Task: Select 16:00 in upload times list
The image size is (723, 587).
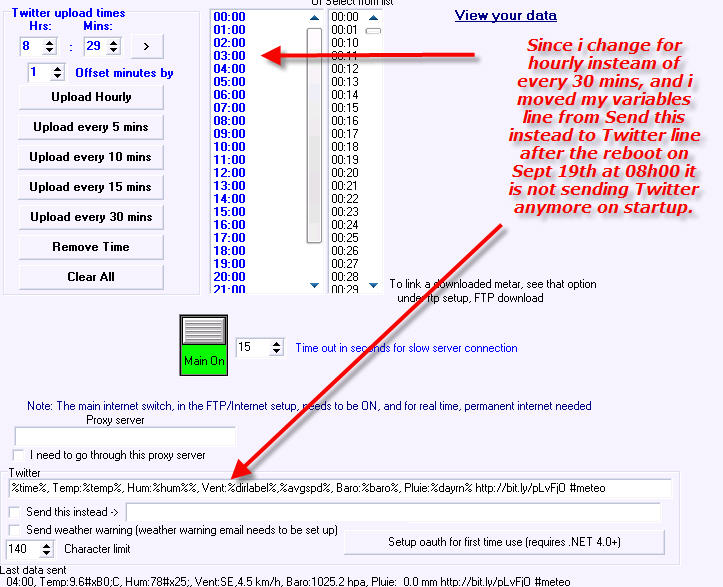Action: 229,225
